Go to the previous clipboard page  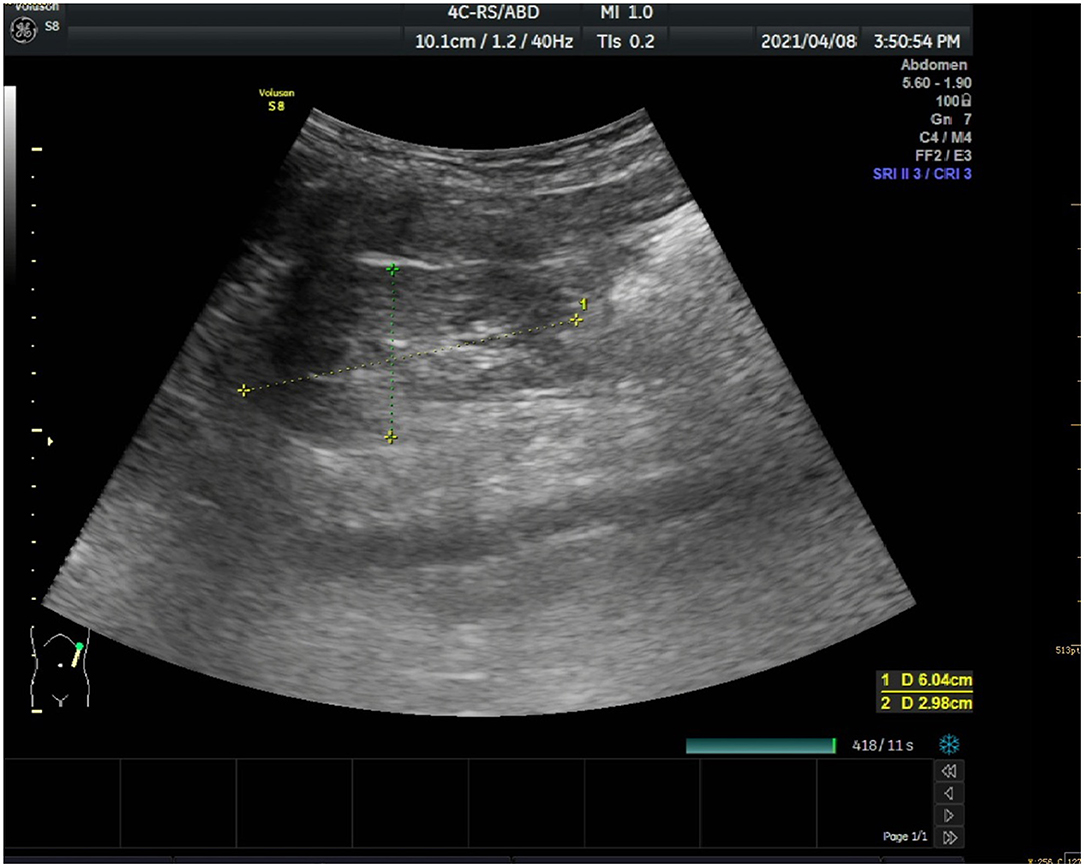(949, 792)
